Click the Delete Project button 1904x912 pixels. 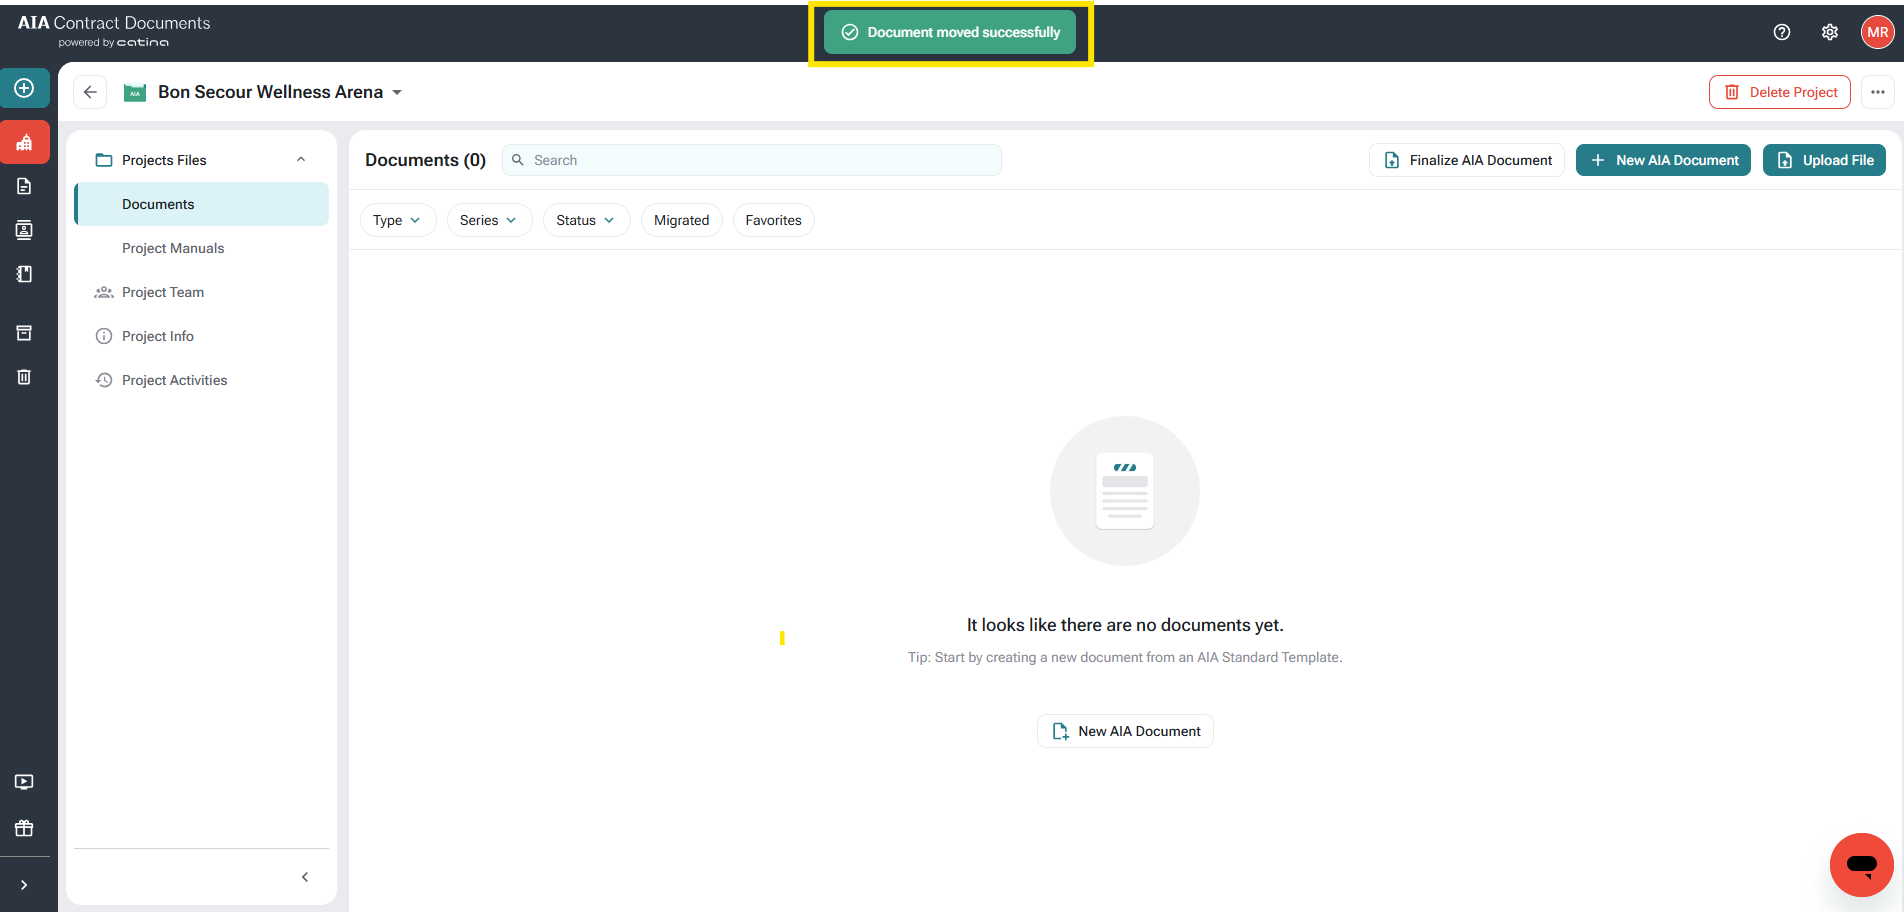1780,92
